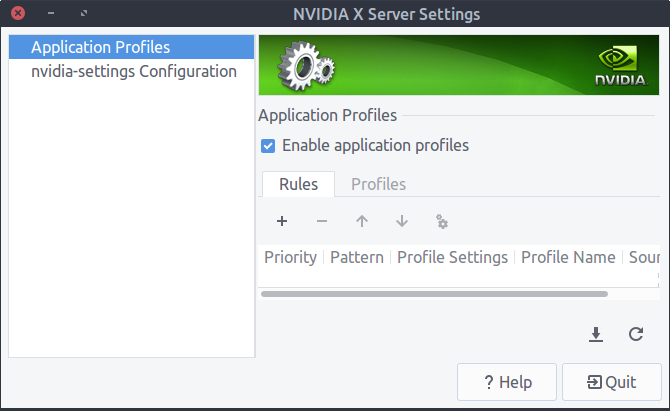Viewport: 670px width, 411px height.
Task: Reload profiles with the refresh icon
Action: coord(636,334)
